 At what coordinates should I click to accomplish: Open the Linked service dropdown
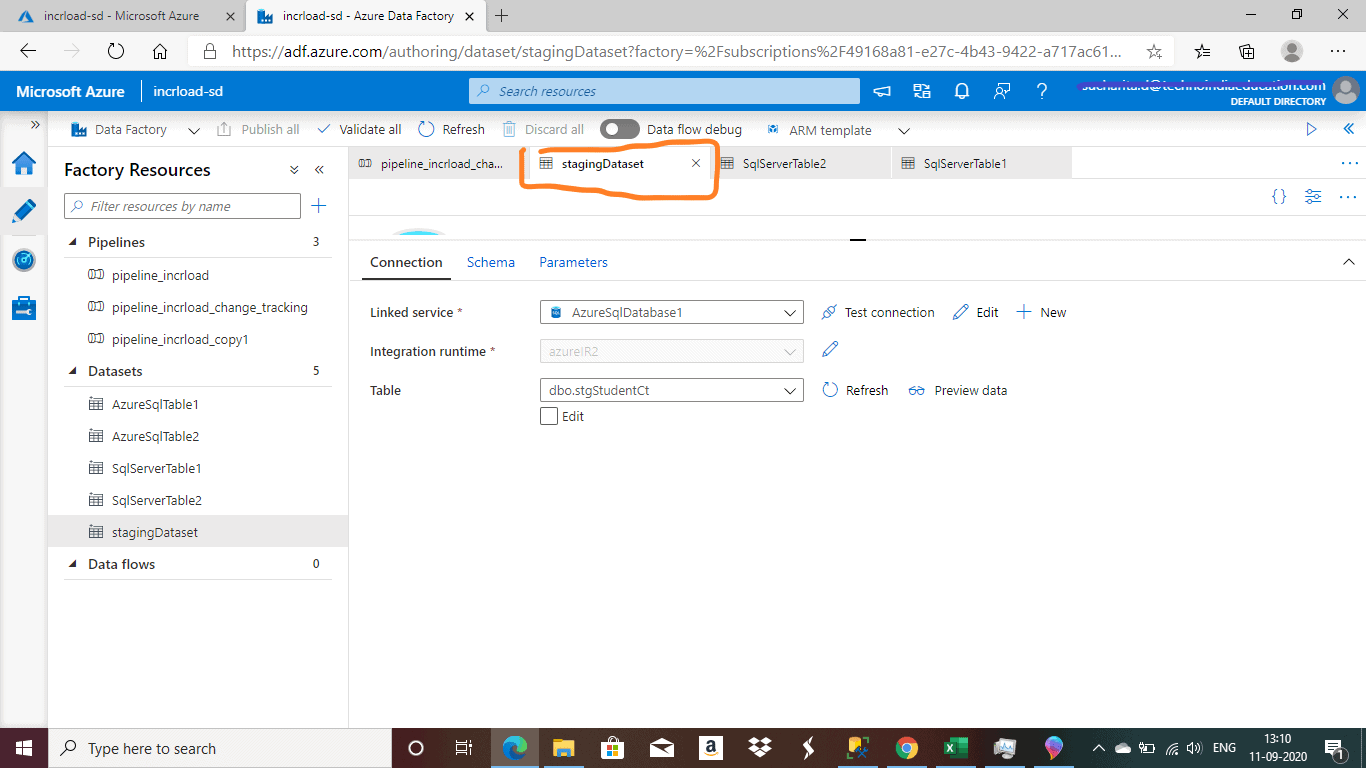[x=671, y=312]
